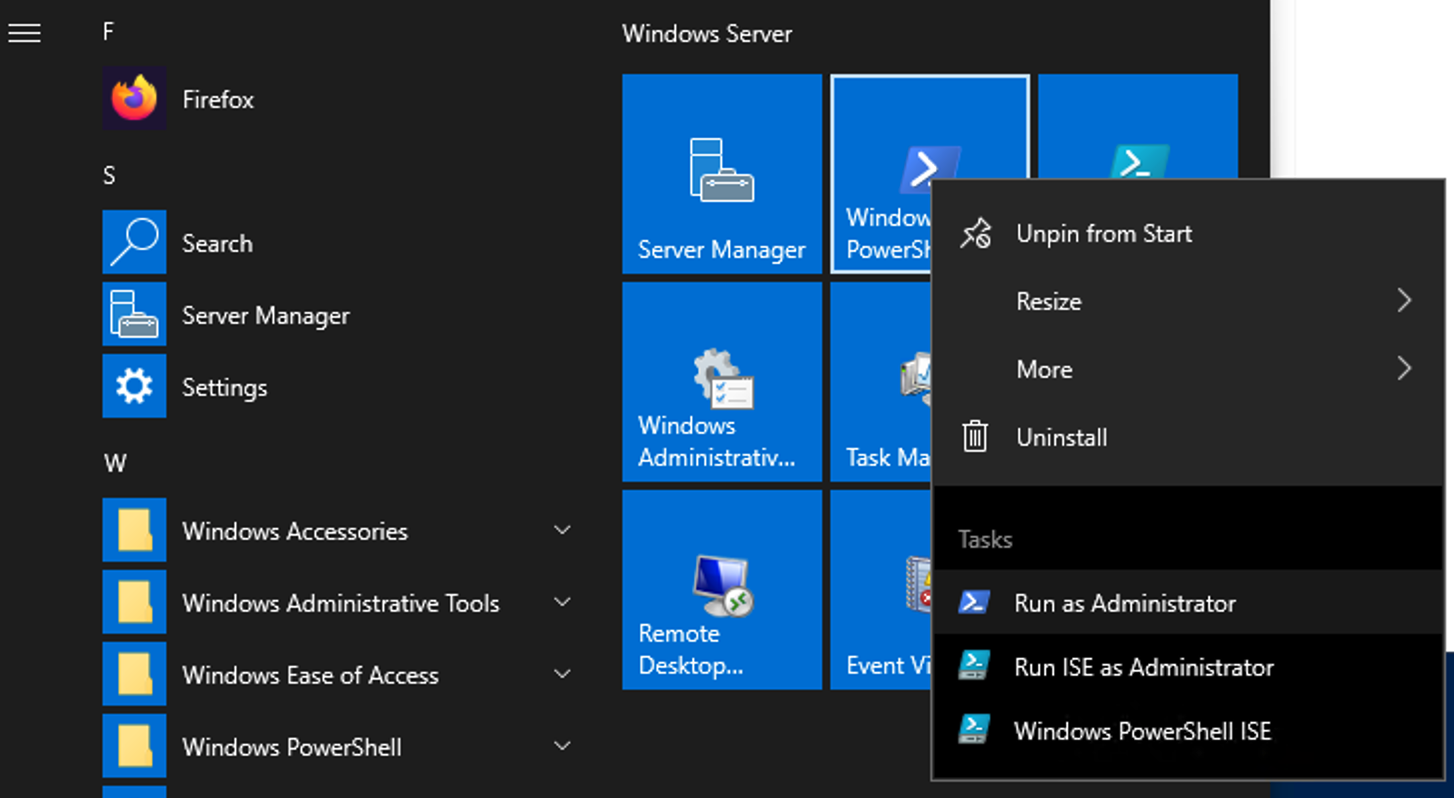
Task: Launch Firefox from the app list
Action: click(x=217, y=100)
